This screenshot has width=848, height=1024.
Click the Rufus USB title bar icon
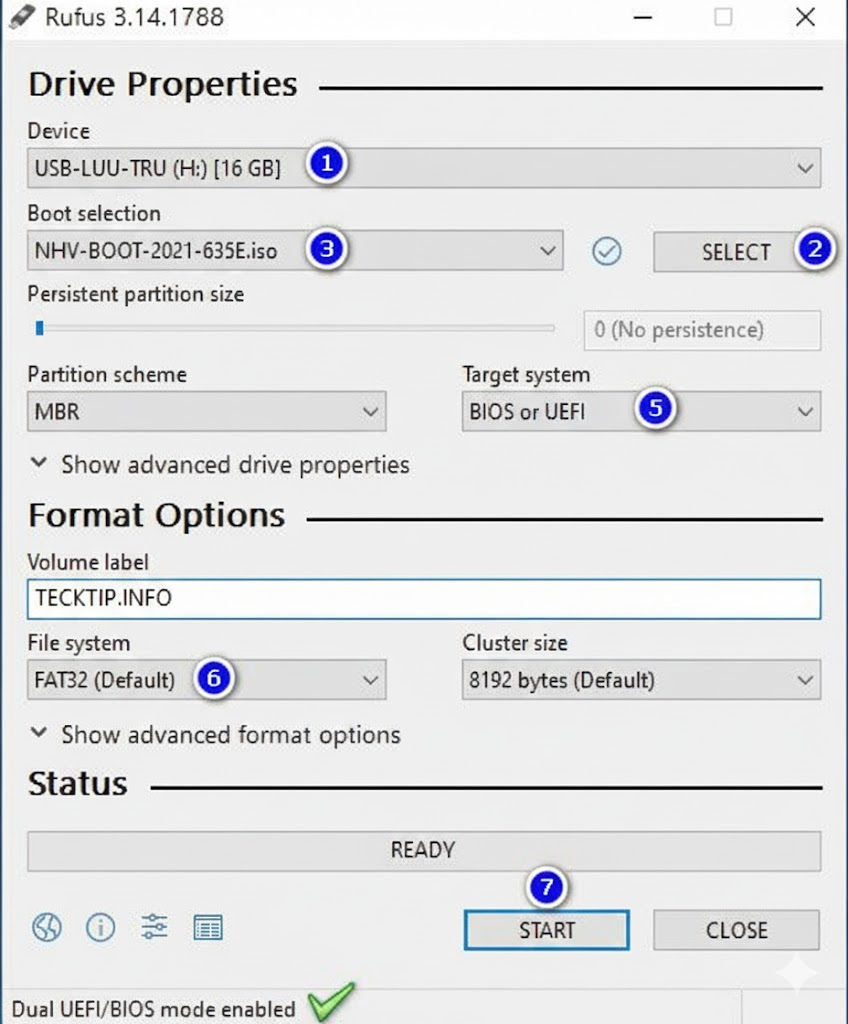[x=20, y=17]
